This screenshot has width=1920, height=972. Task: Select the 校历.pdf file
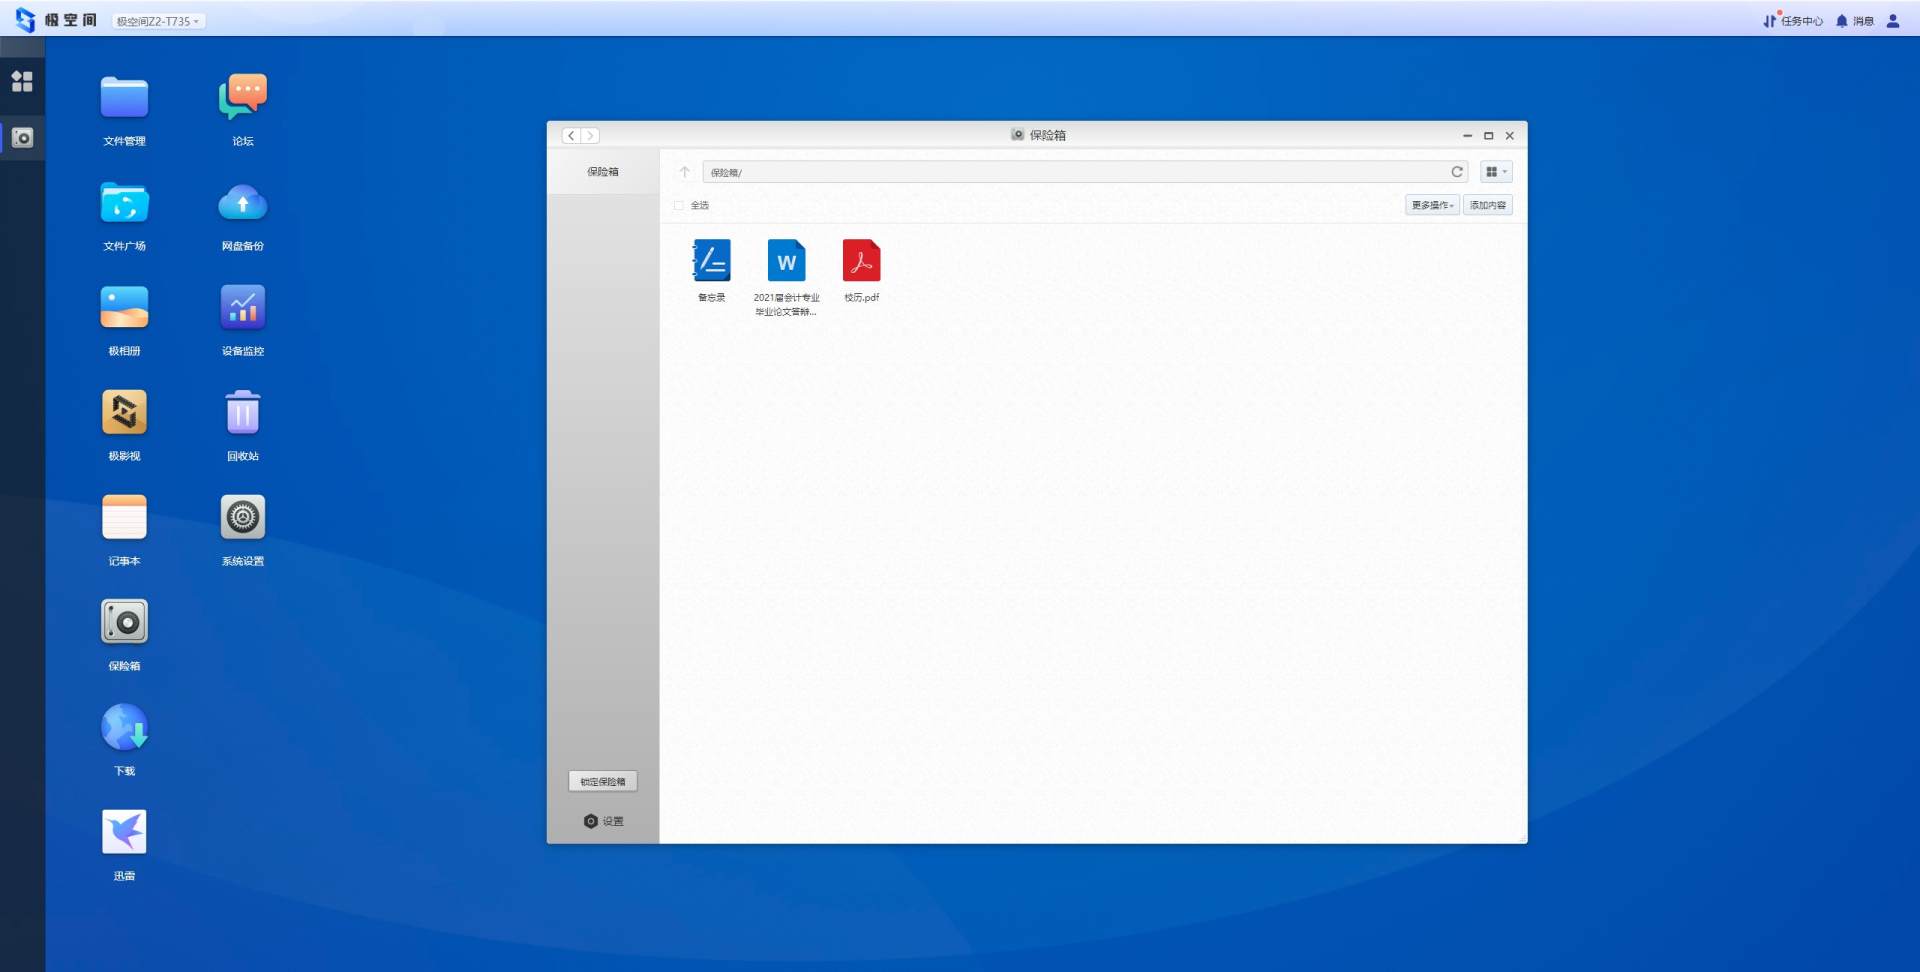pyautogui.click(x=861, y=271)
